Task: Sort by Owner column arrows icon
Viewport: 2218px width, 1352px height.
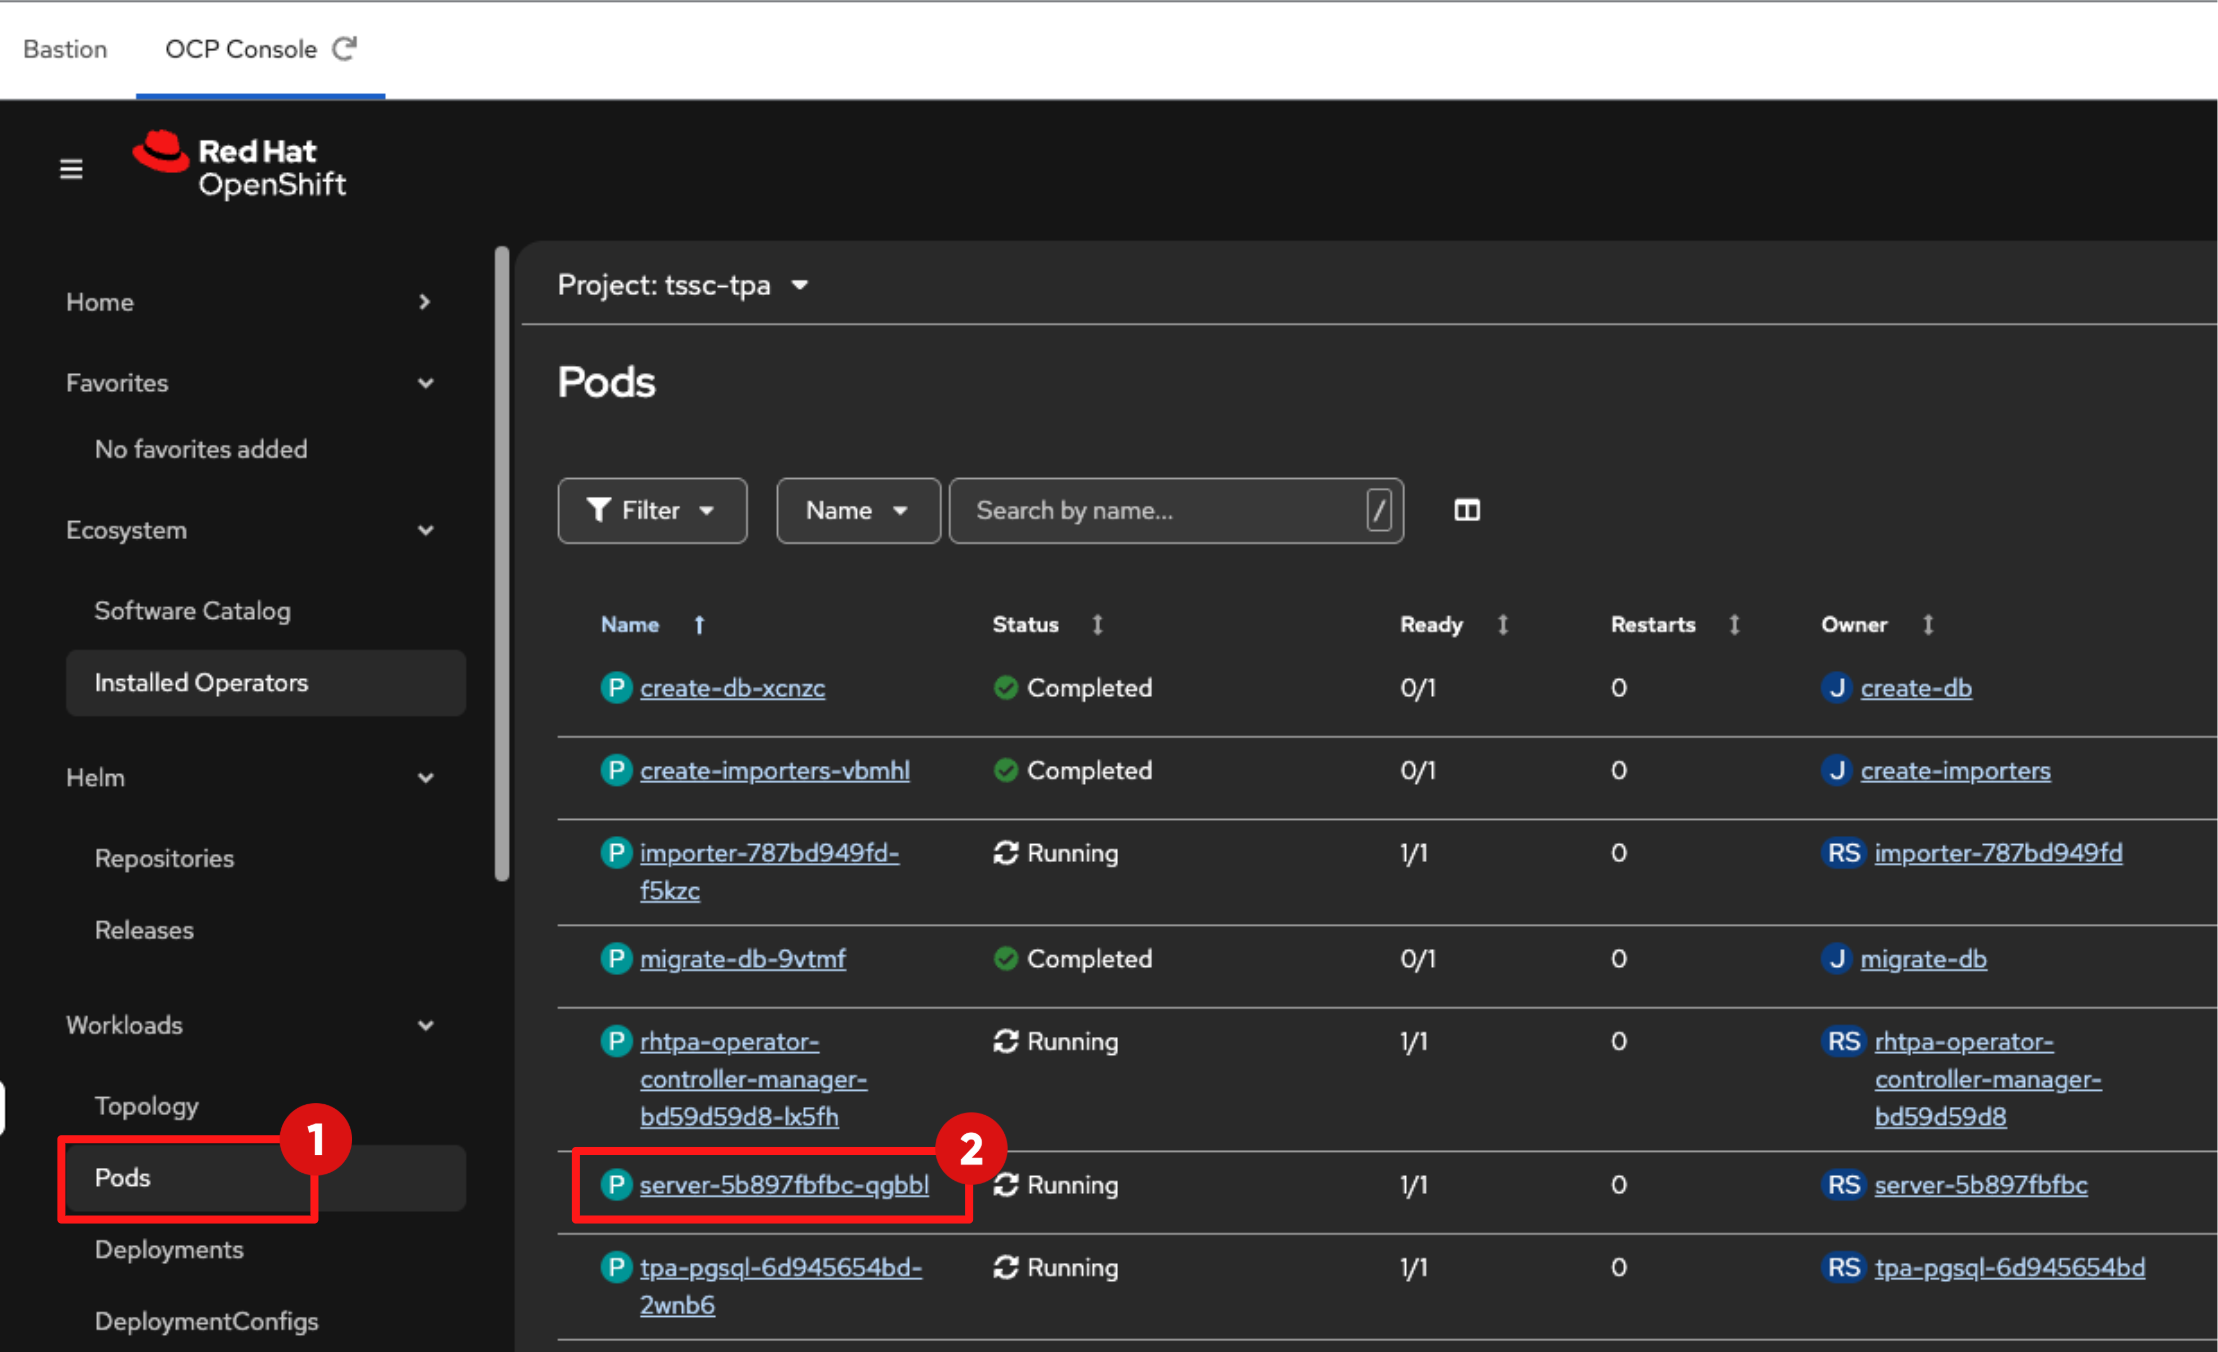Action: tap(1927, 625)
